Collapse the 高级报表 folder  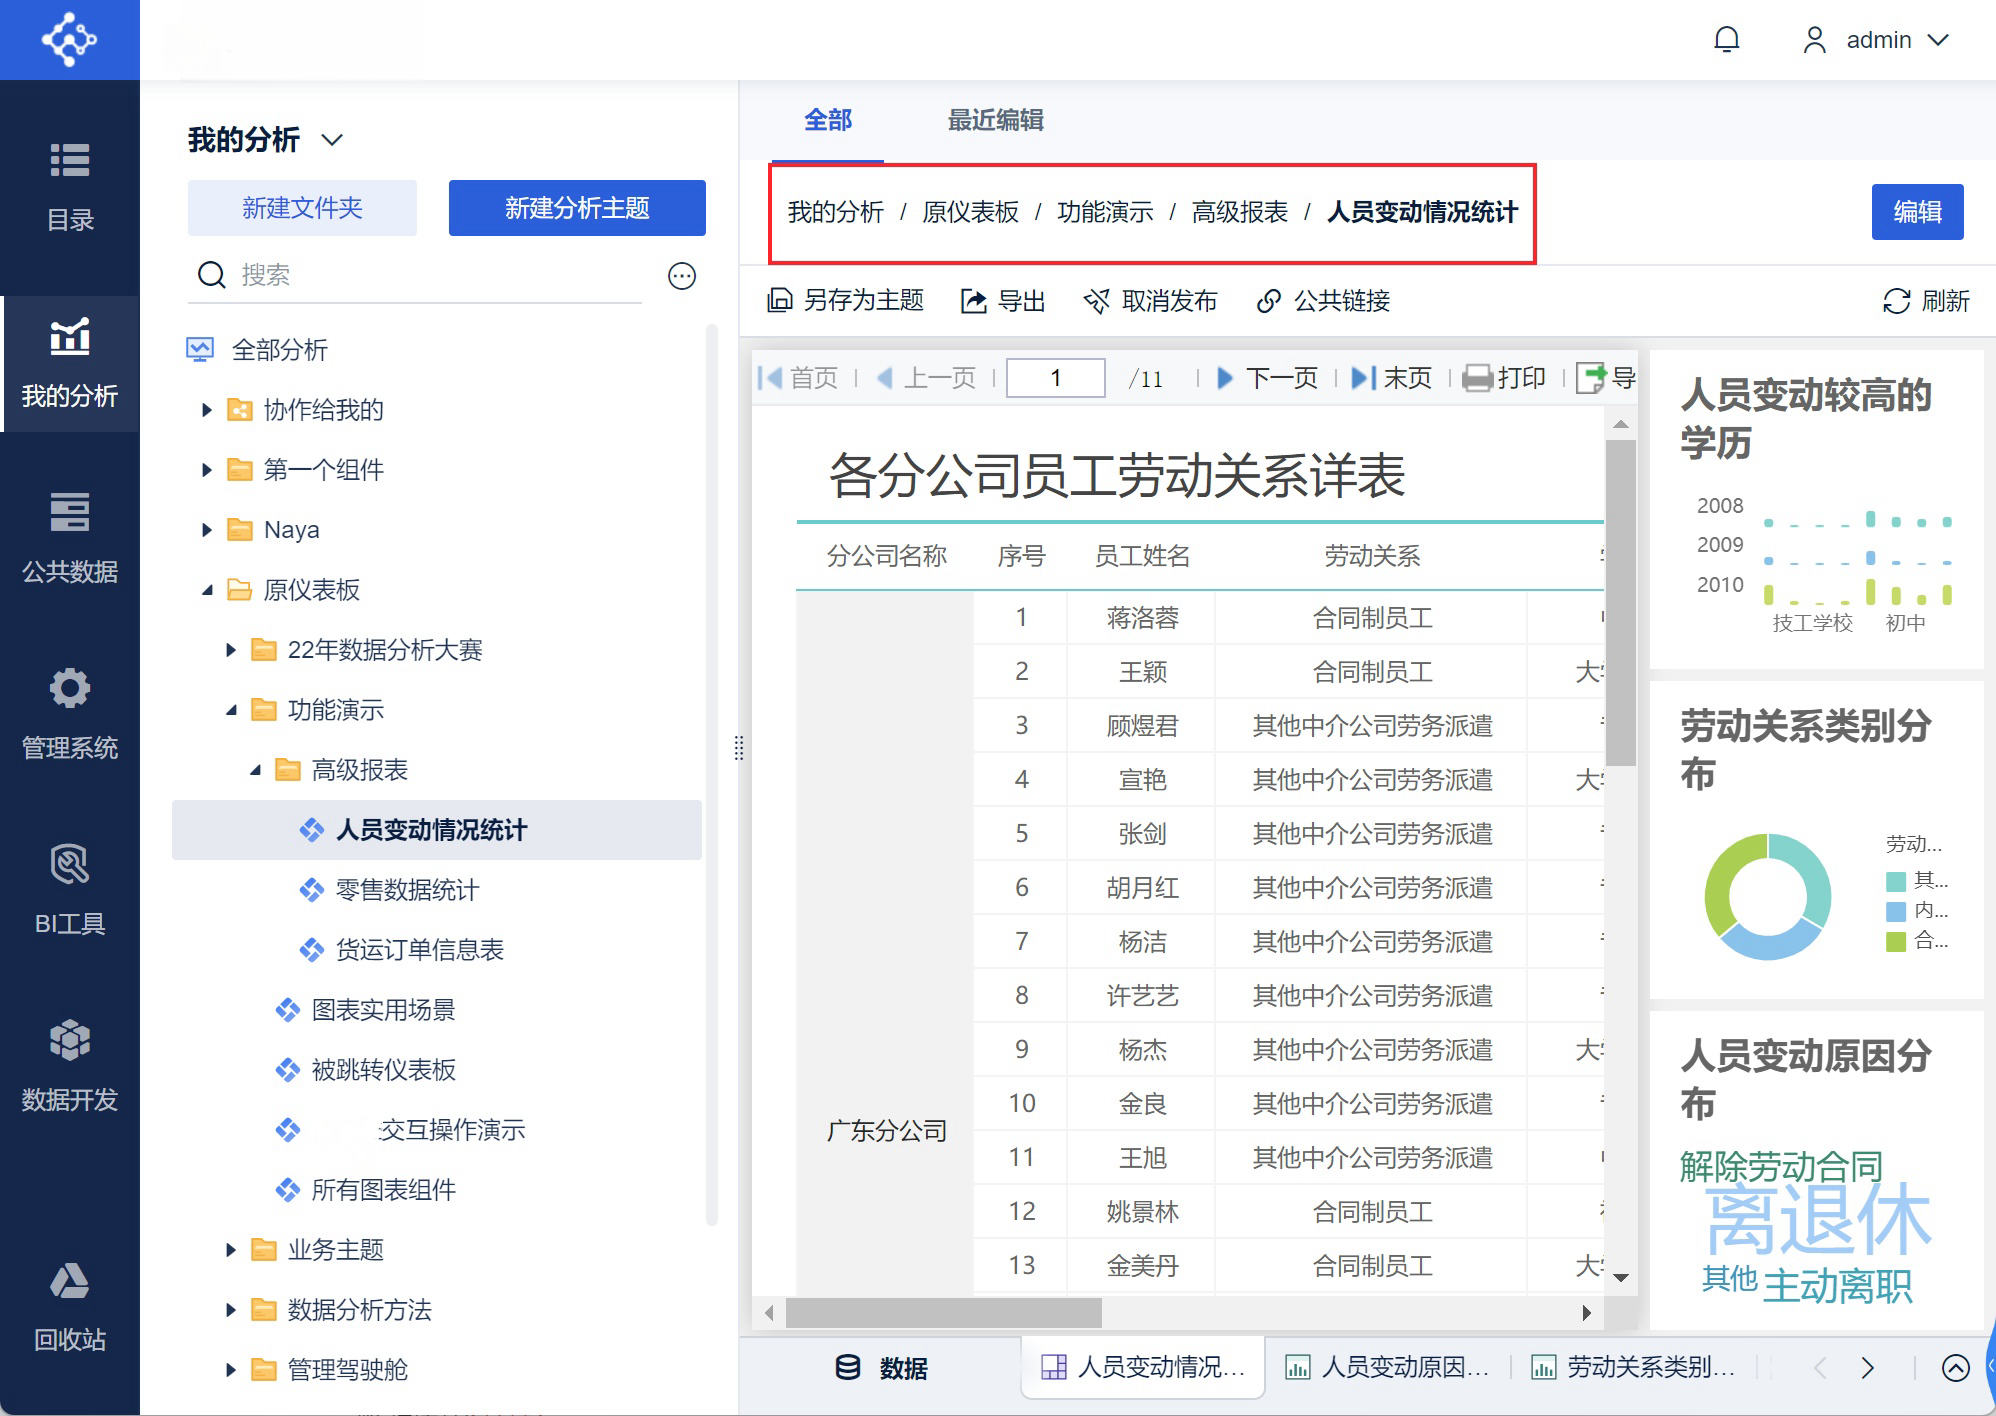coord(255,770)
